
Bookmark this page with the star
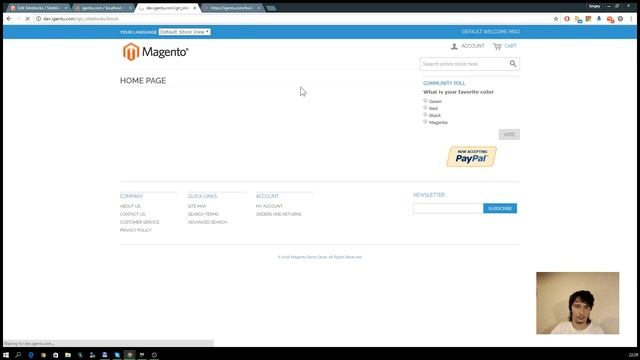pos(556,19)
